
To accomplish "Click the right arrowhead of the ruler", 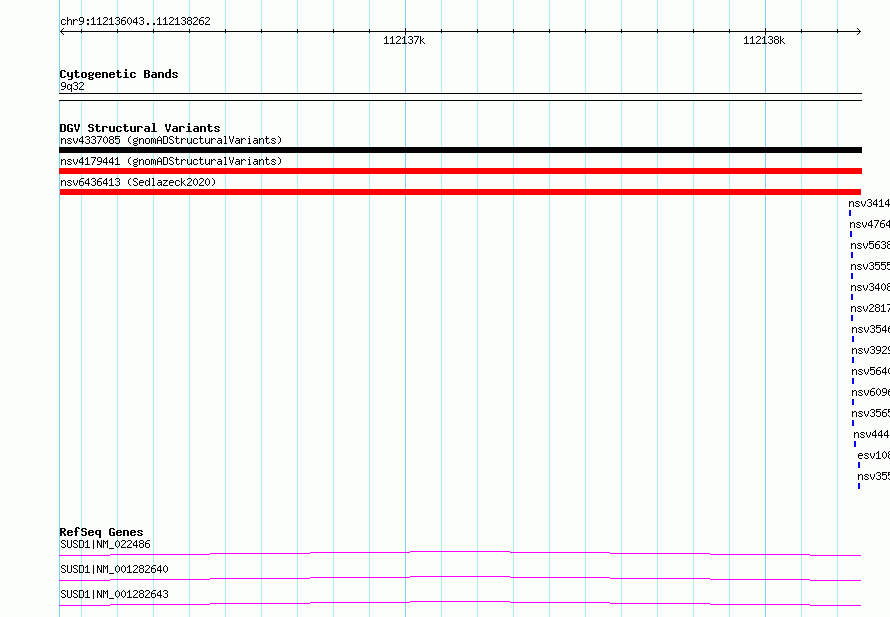I will click(x=859, y=31).
